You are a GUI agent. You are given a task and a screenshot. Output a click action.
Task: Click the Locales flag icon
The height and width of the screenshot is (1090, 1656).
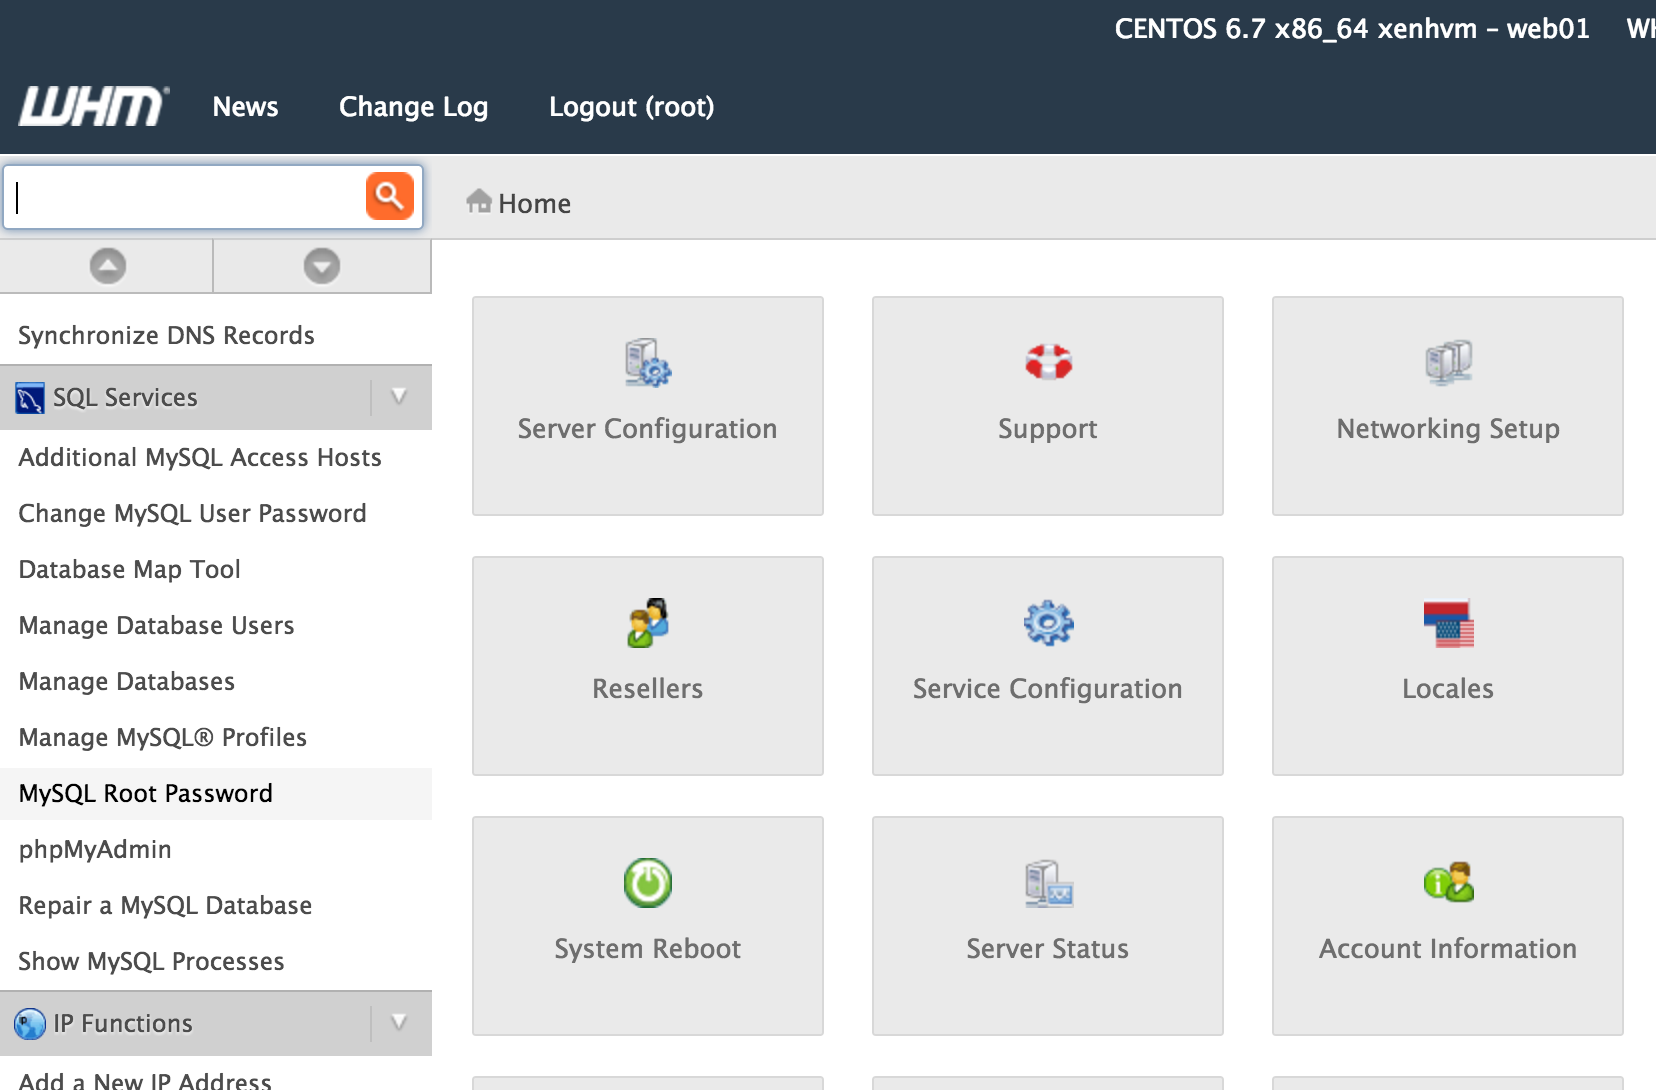1447,622
